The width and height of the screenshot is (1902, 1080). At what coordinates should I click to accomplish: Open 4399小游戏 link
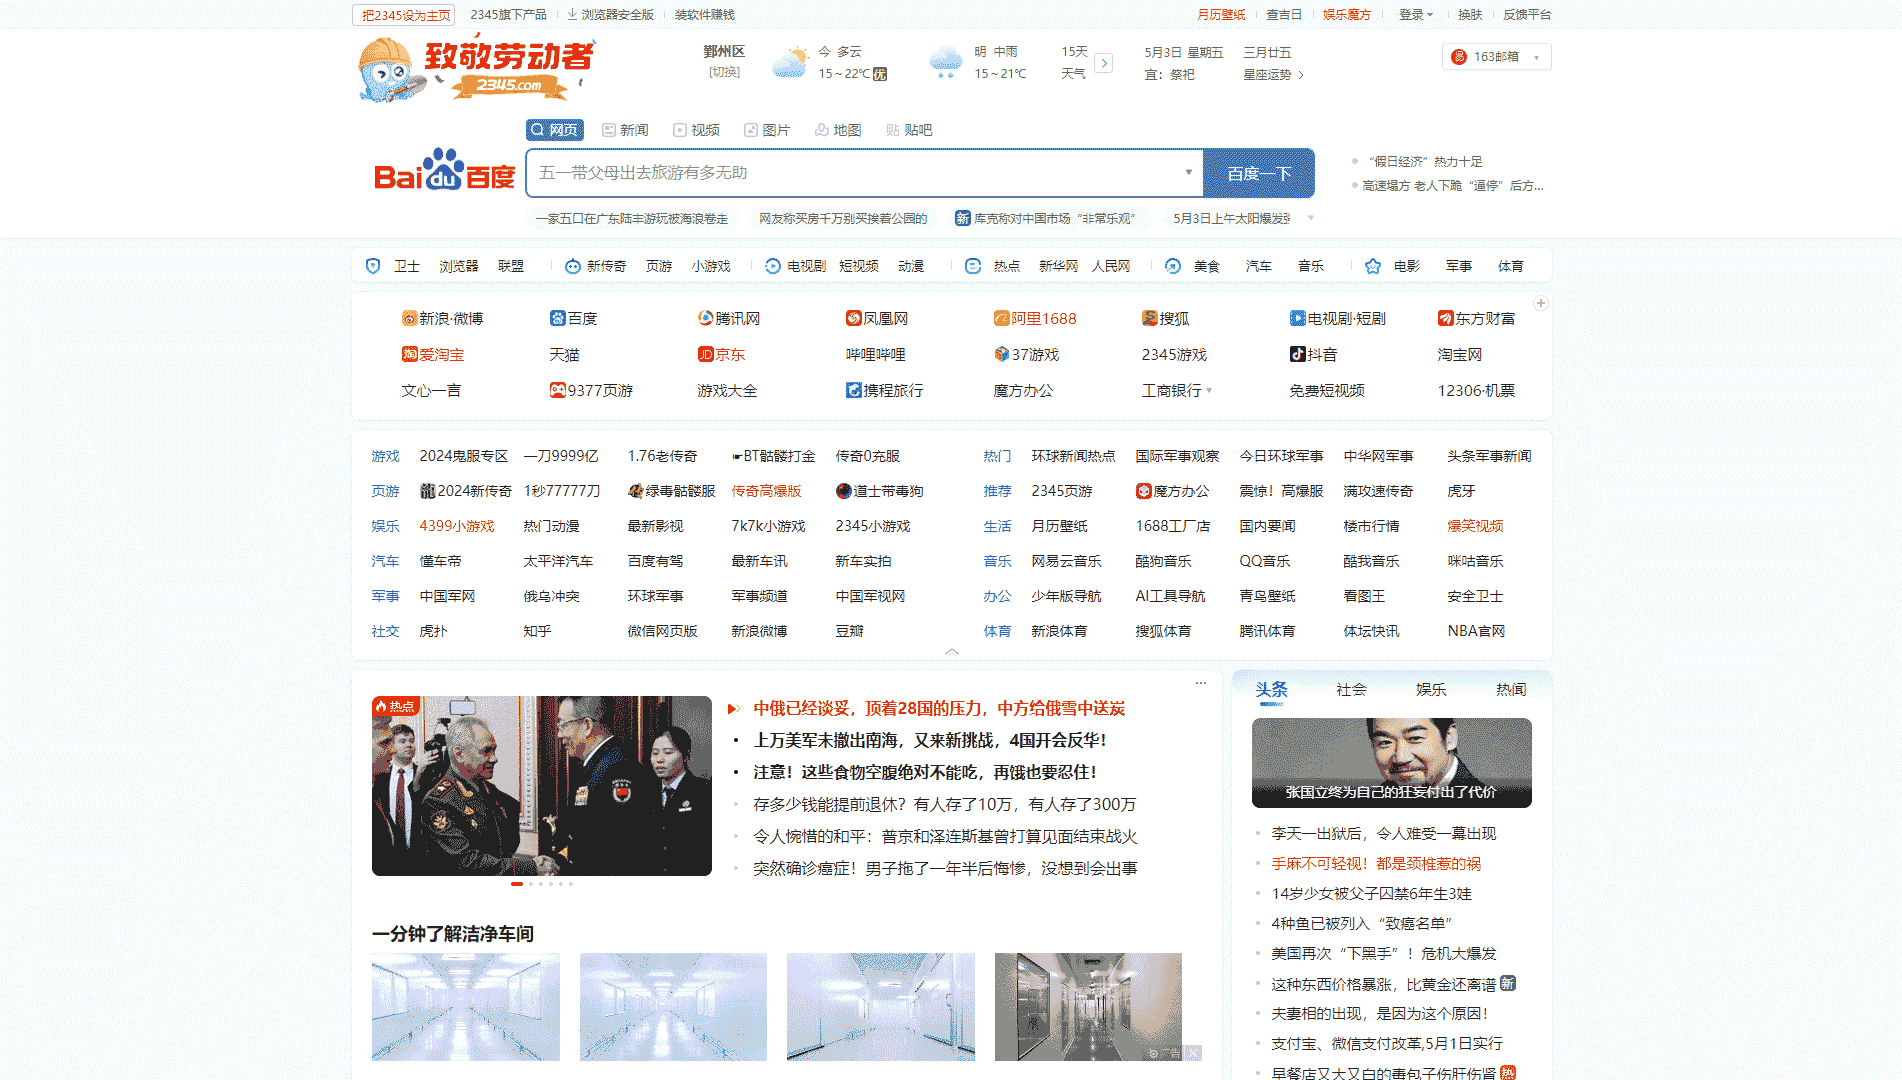click(x=457, y=526)
